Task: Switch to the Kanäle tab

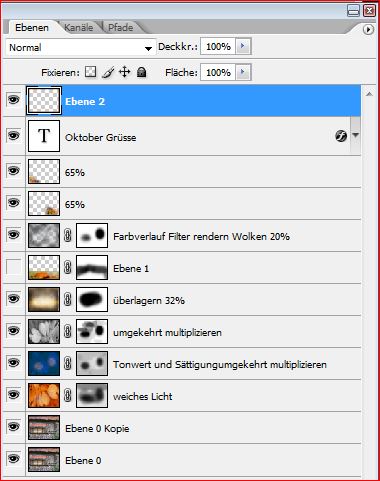Action: click(79, 28)
